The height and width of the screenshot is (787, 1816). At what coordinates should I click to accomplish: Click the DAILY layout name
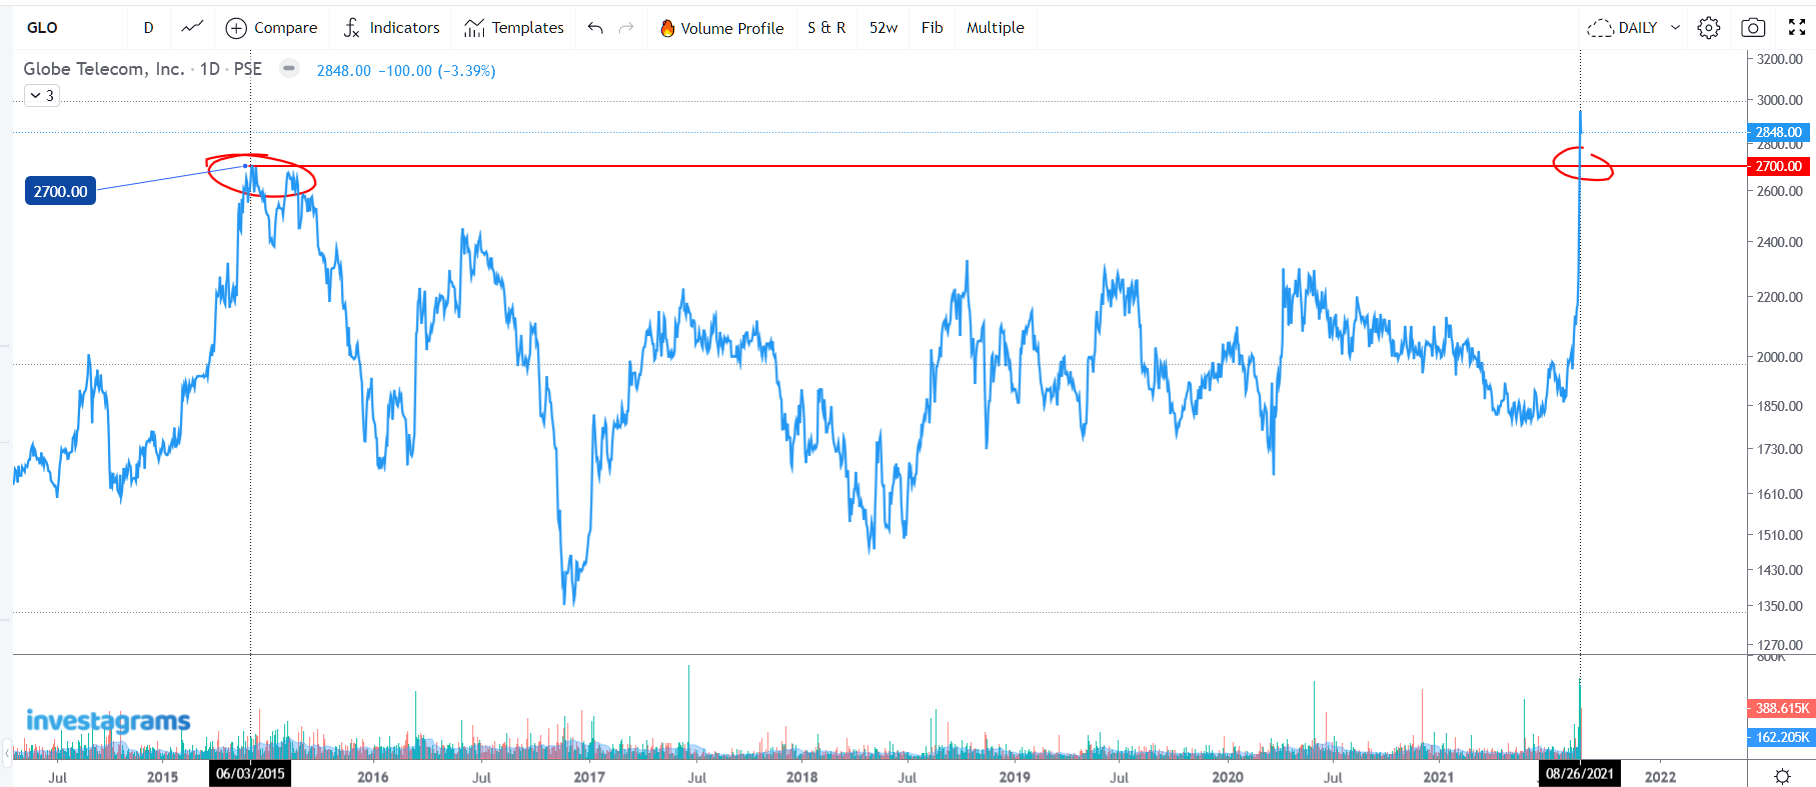click(1638, 28)
